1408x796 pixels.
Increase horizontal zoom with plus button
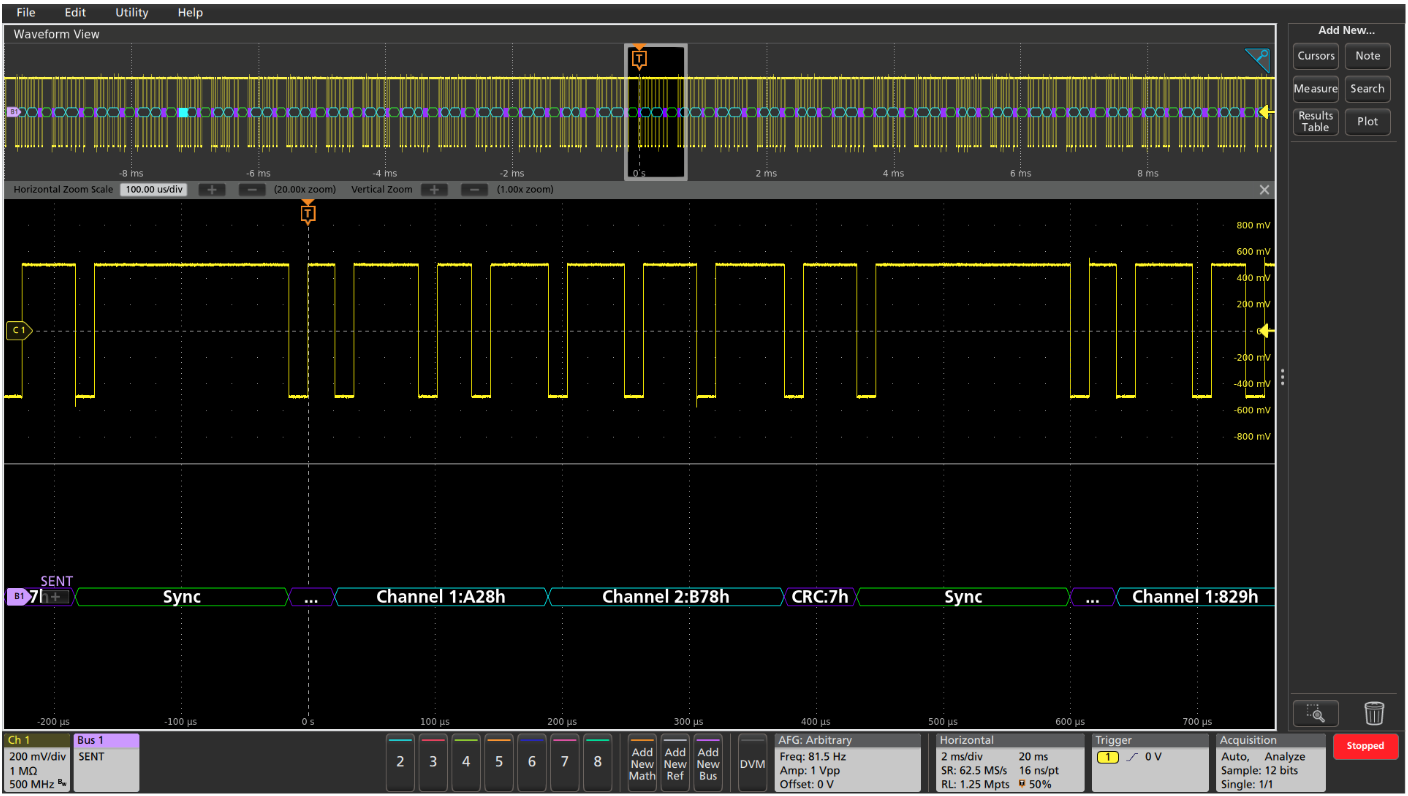pyautogui.click(x=212, y=190)
